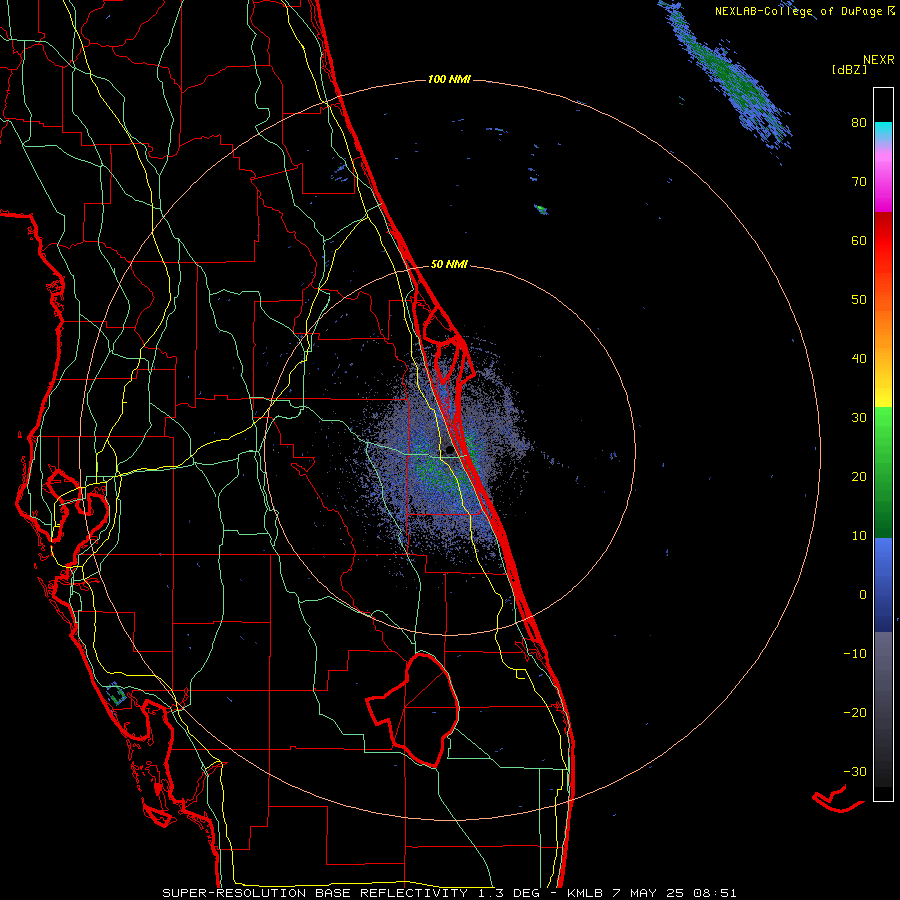Click the -20 value on dBZ scale
Screen dimensions: 900x900
click(x=855, y=712)
